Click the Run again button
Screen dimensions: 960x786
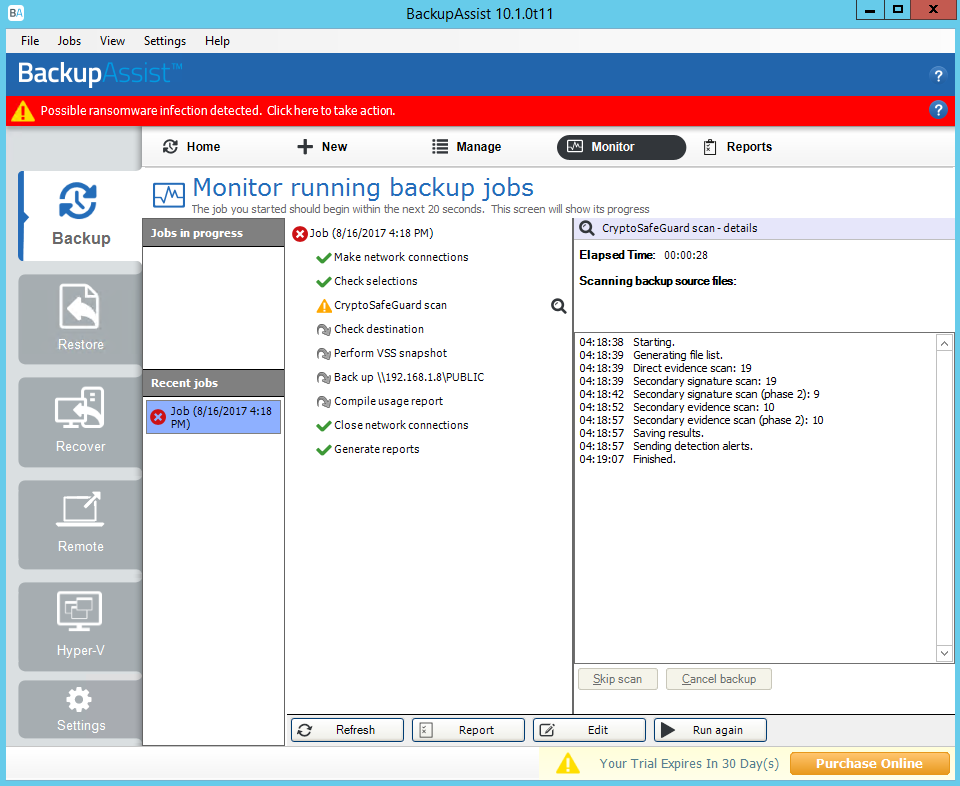[x=710, y=730]
